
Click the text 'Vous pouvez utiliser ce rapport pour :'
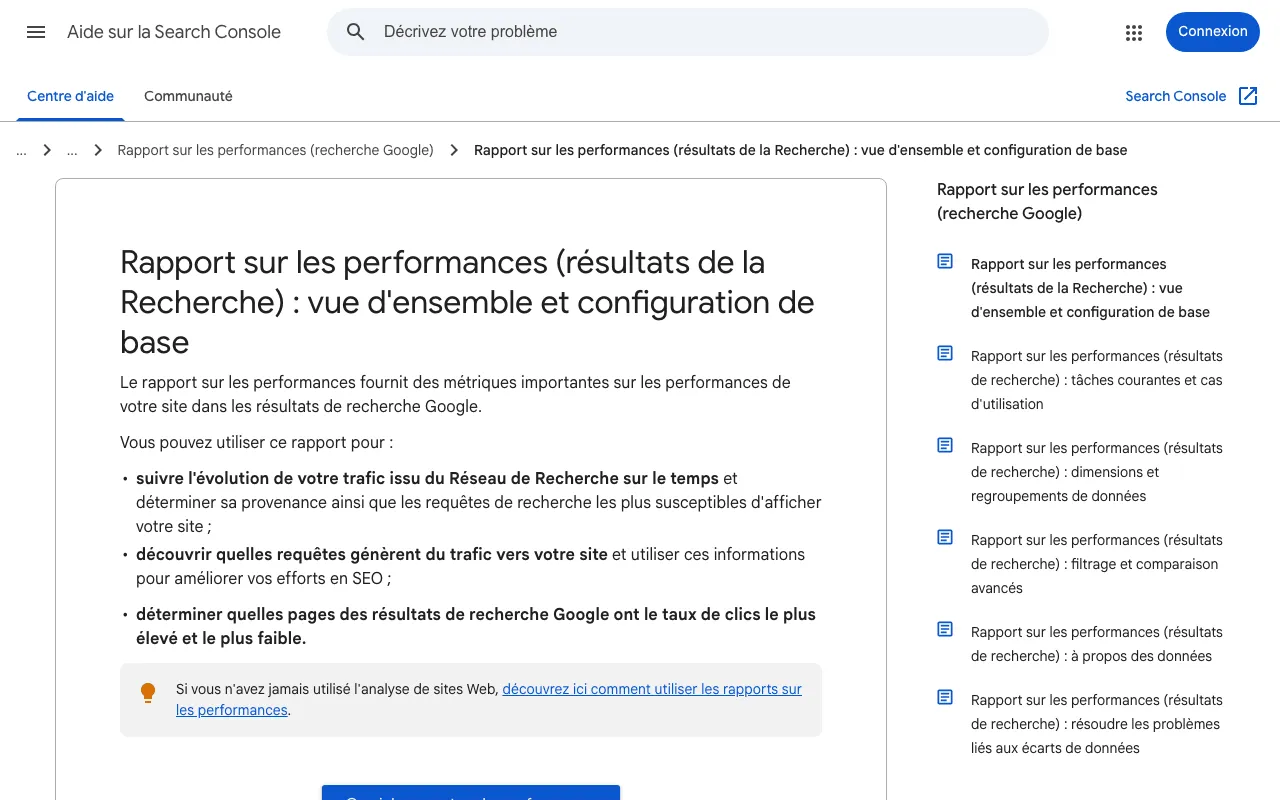coord(257,442)
